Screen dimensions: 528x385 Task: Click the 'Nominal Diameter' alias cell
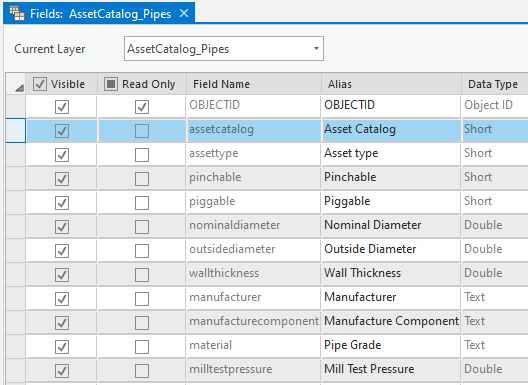391,226
